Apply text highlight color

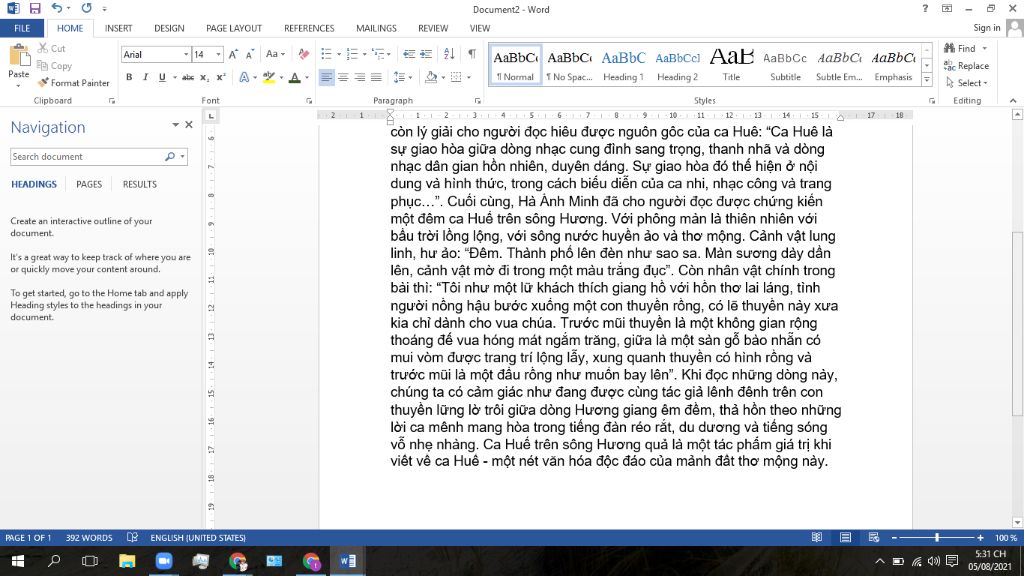(x=268, y=77)
